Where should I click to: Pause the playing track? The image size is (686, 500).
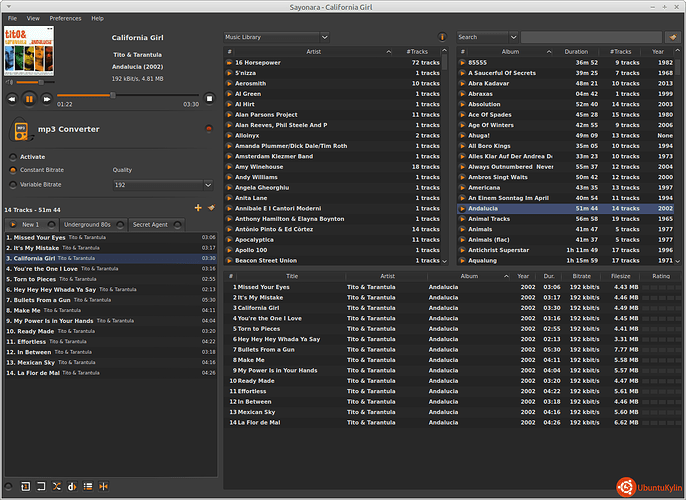(29, 99)
